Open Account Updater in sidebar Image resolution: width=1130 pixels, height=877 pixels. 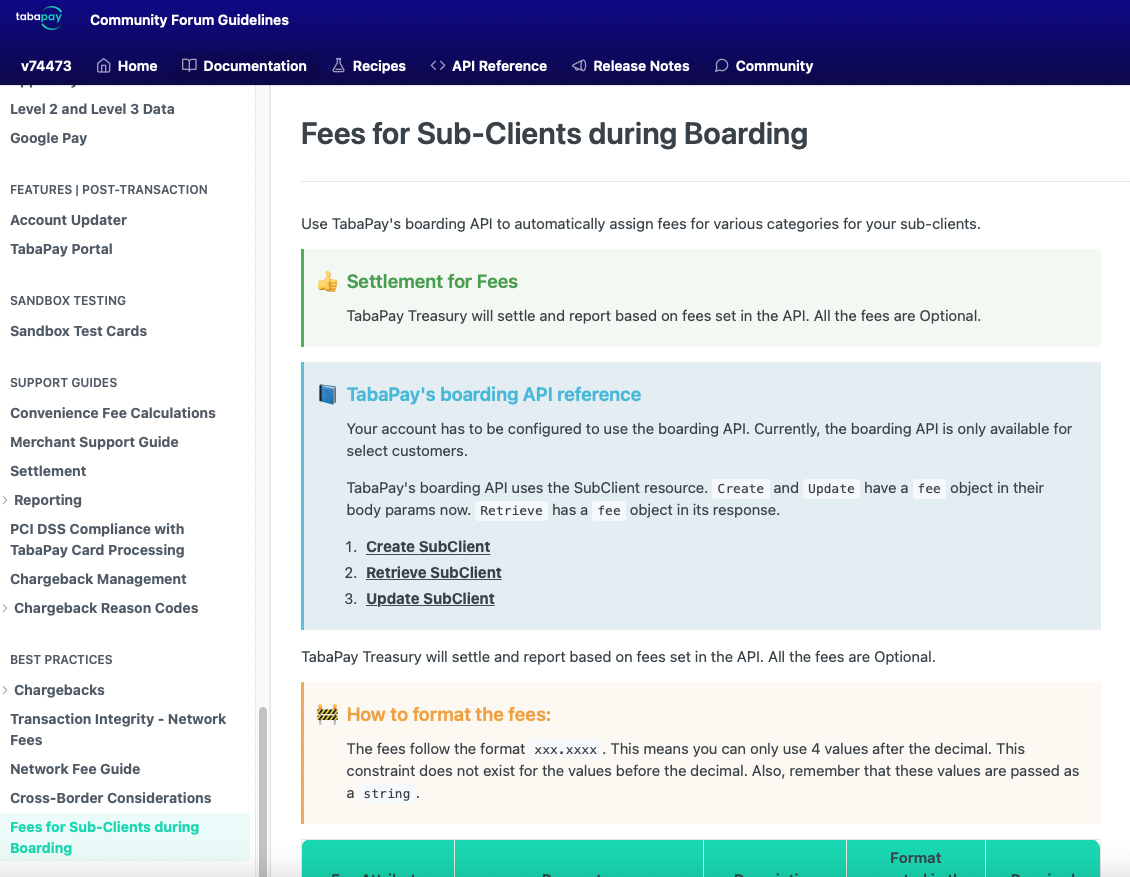tap(68, 220)
